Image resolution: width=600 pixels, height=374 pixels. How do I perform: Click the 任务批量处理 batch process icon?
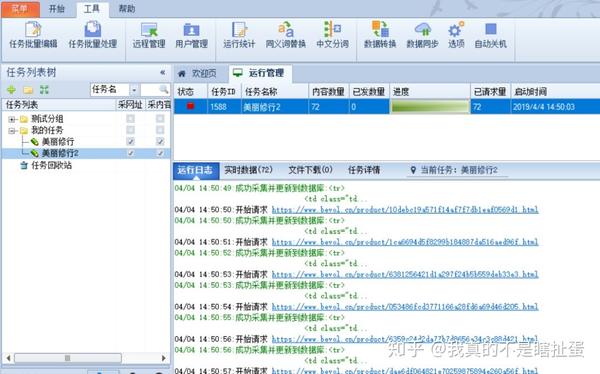pyautogui.click(x=93, y=35)
